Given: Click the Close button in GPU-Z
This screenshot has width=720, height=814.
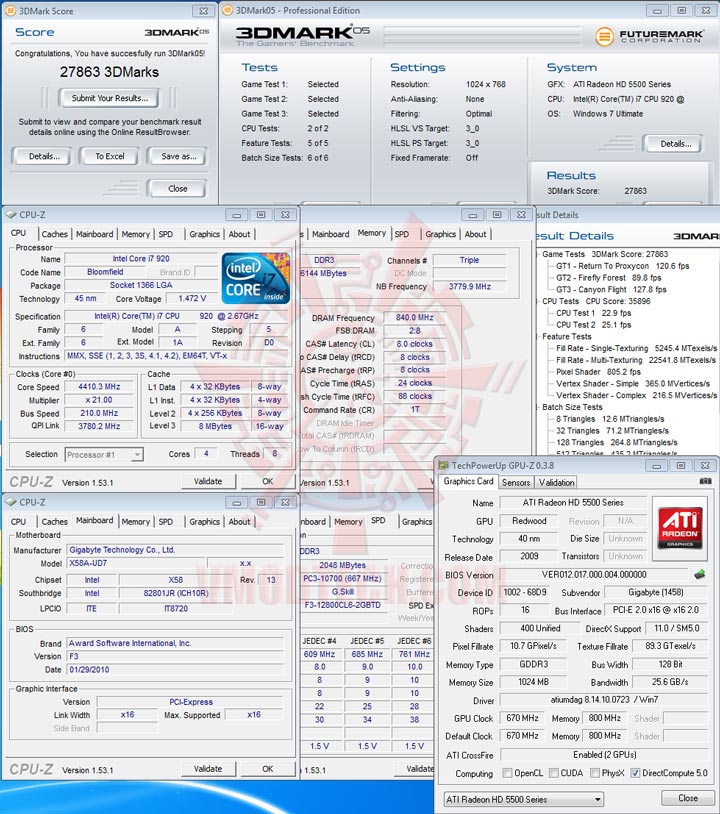Looking at the screenshot, I should [688, 798].
